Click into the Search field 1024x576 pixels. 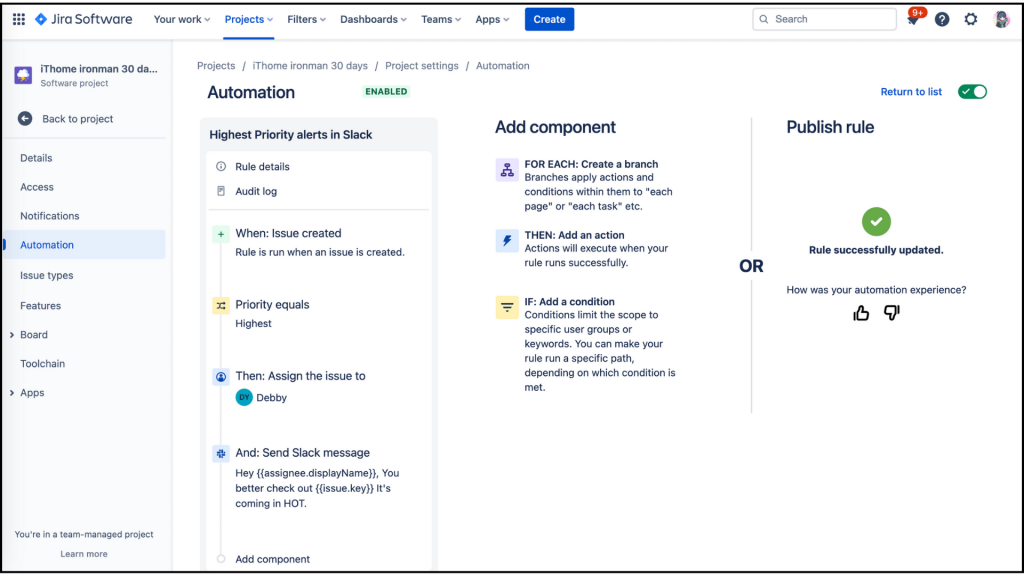pos(824,20)
